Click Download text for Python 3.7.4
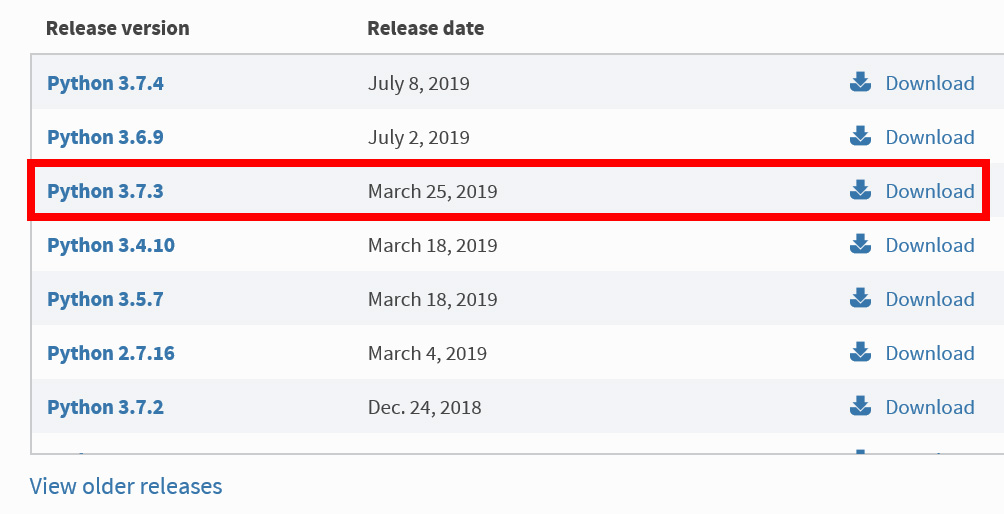Image resolution: width=1004 pixels, height=514 pixels. 930,83
